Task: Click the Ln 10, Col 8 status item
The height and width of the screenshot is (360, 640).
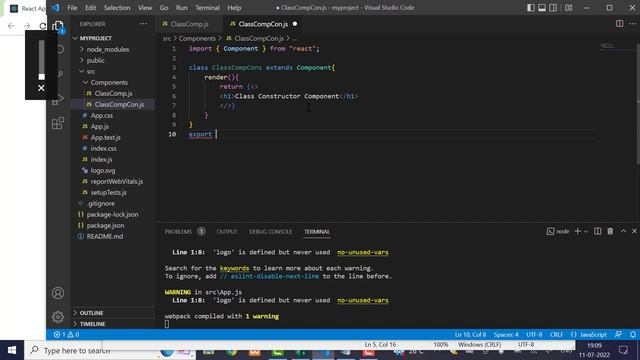Action: coord(470,334)
